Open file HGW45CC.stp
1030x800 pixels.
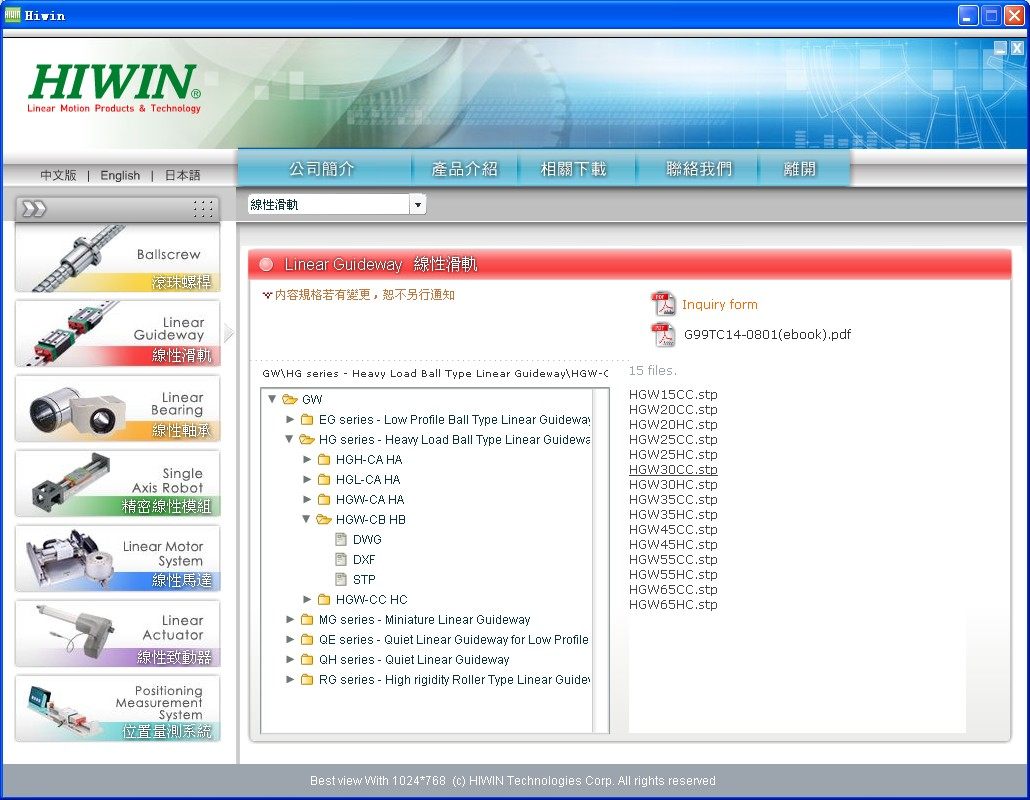673,529
